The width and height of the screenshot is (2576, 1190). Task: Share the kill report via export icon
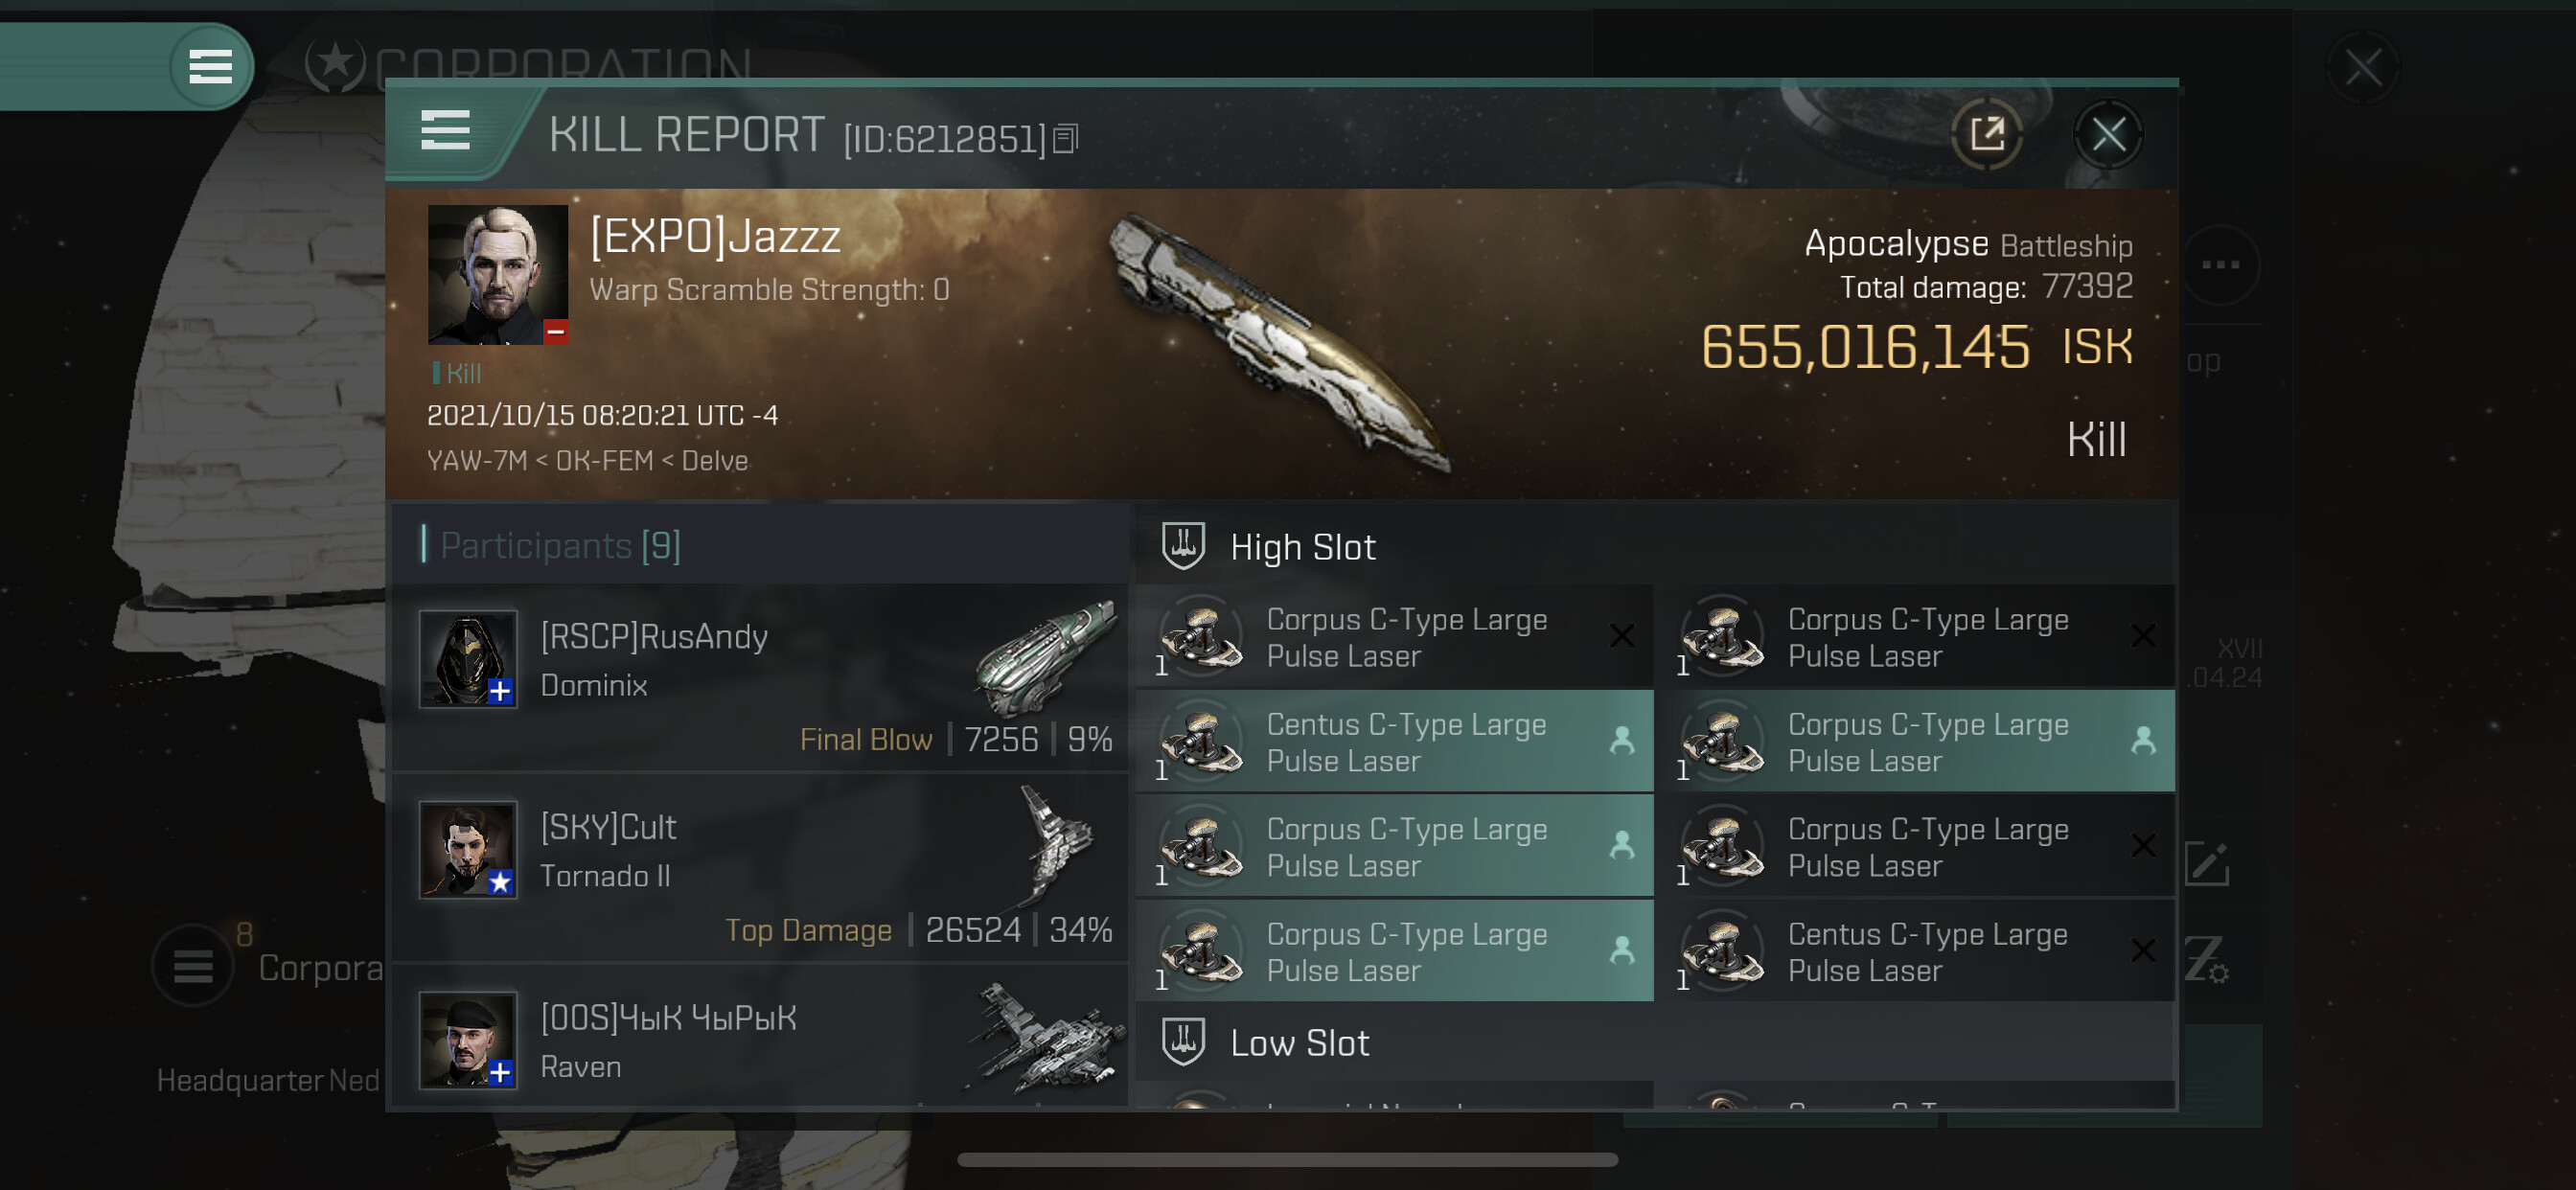[1987, 134]
